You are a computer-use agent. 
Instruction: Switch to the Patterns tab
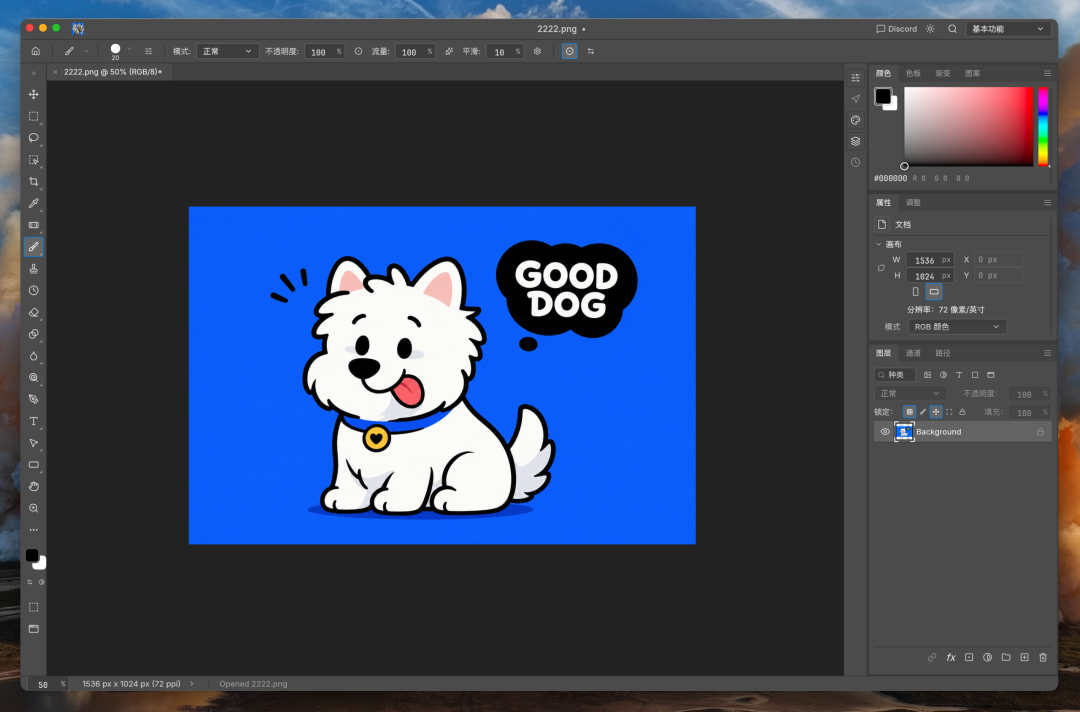tap(972, 73)
